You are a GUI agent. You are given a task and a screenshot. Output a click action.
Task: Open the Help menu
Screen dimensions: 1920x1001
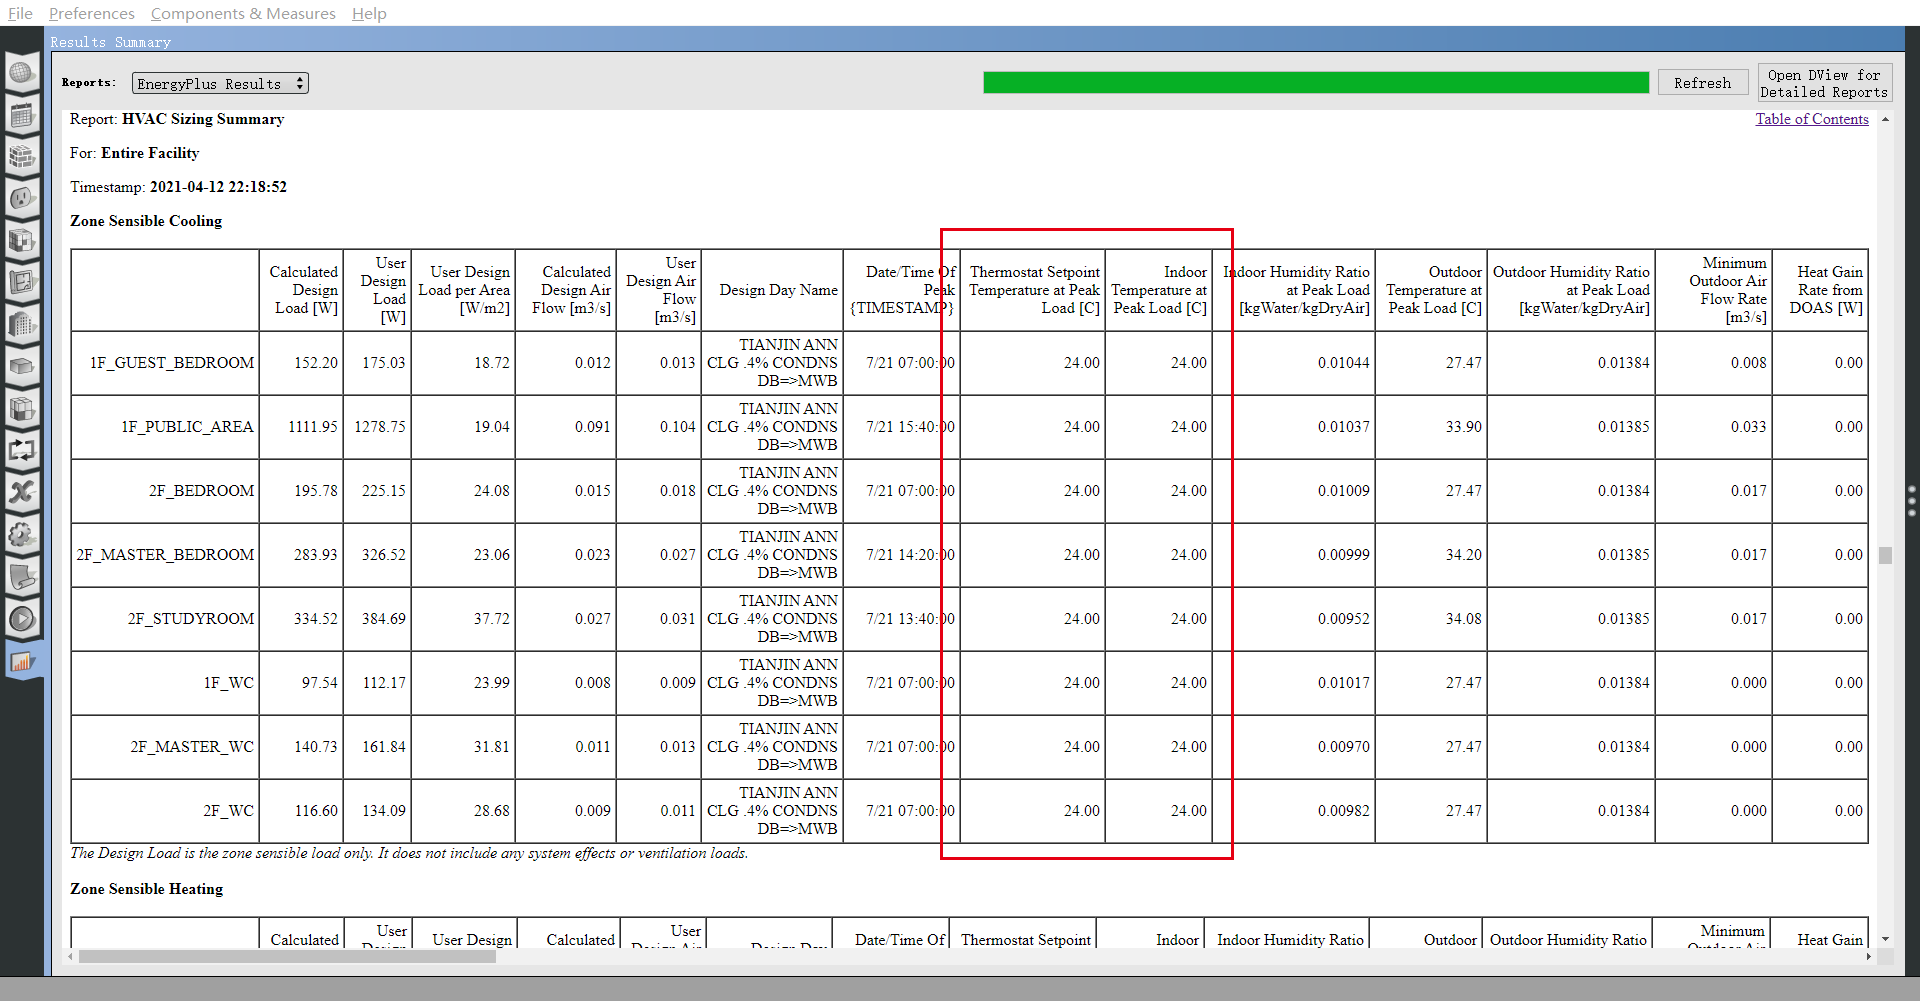pos(369,13)
